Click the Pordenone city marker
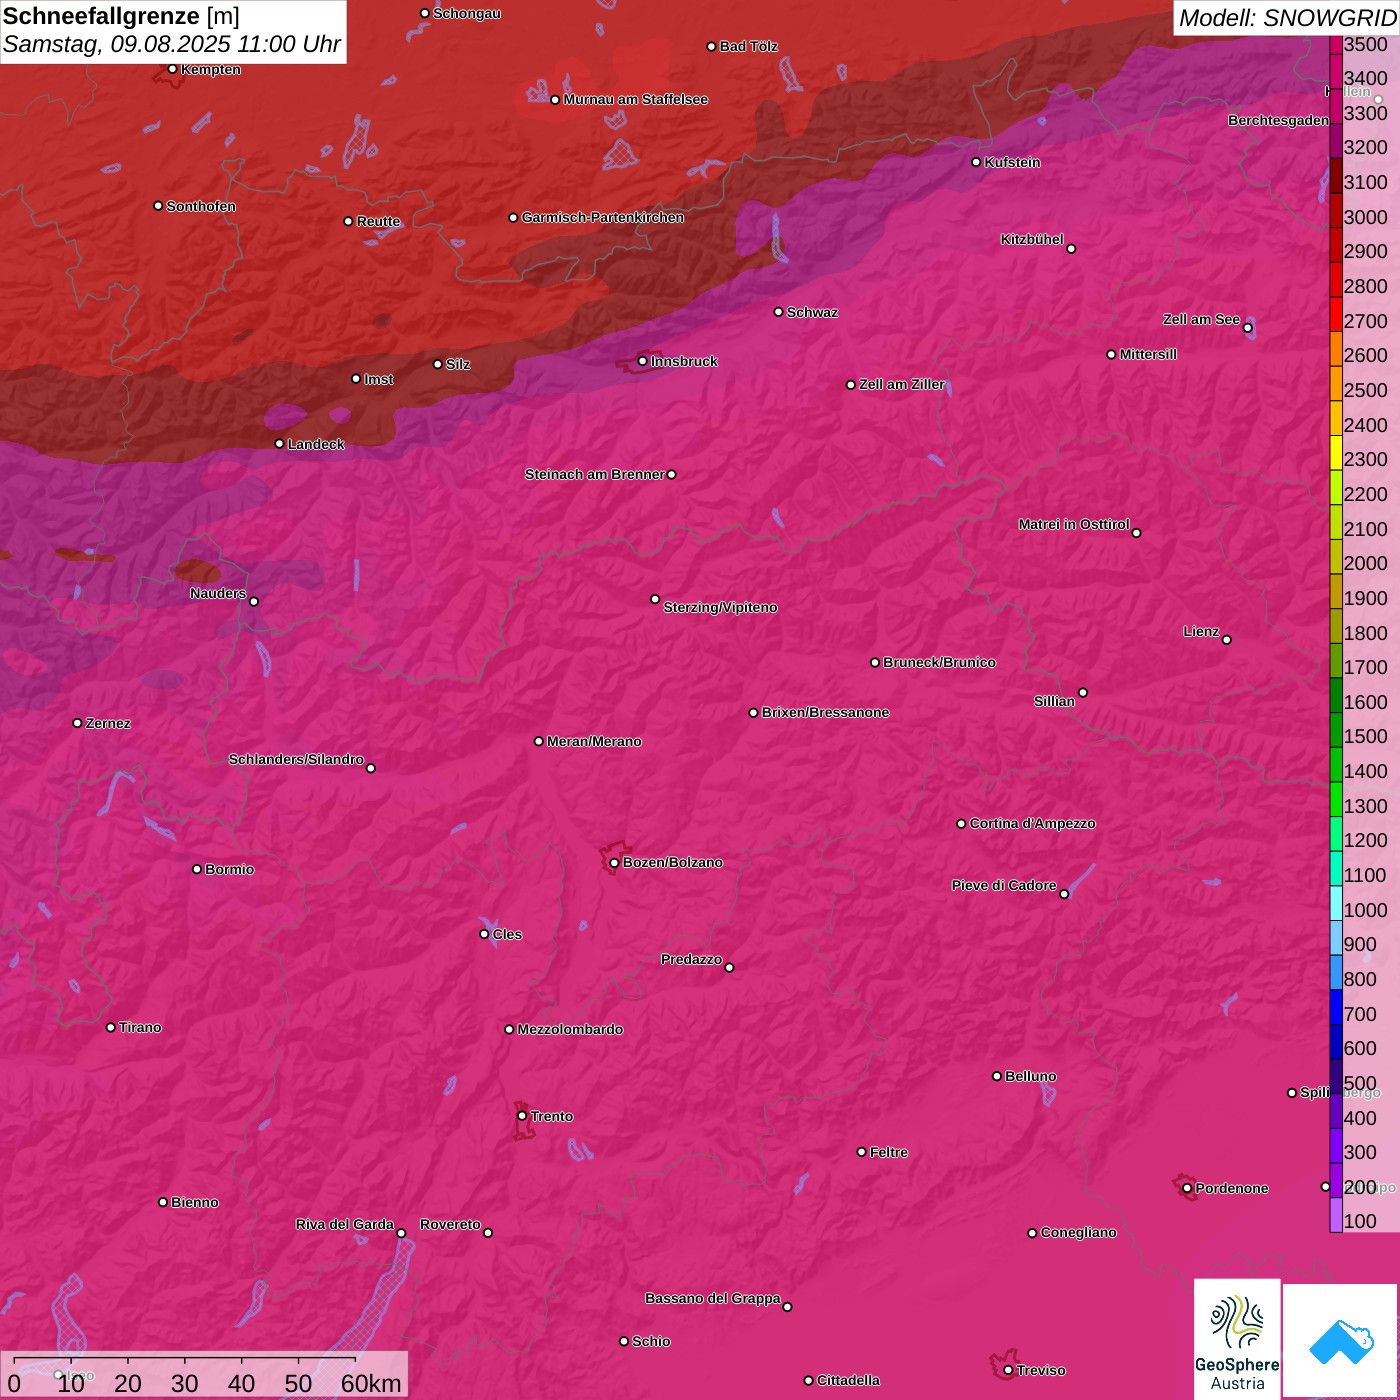 tap(1187, 1188)
